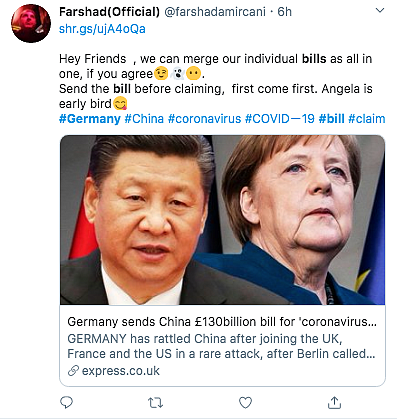This screenshot has height=419, width=397.
Task: Open the shr.gs/ujA4oQa short link
Action: [x=102, y=29]
